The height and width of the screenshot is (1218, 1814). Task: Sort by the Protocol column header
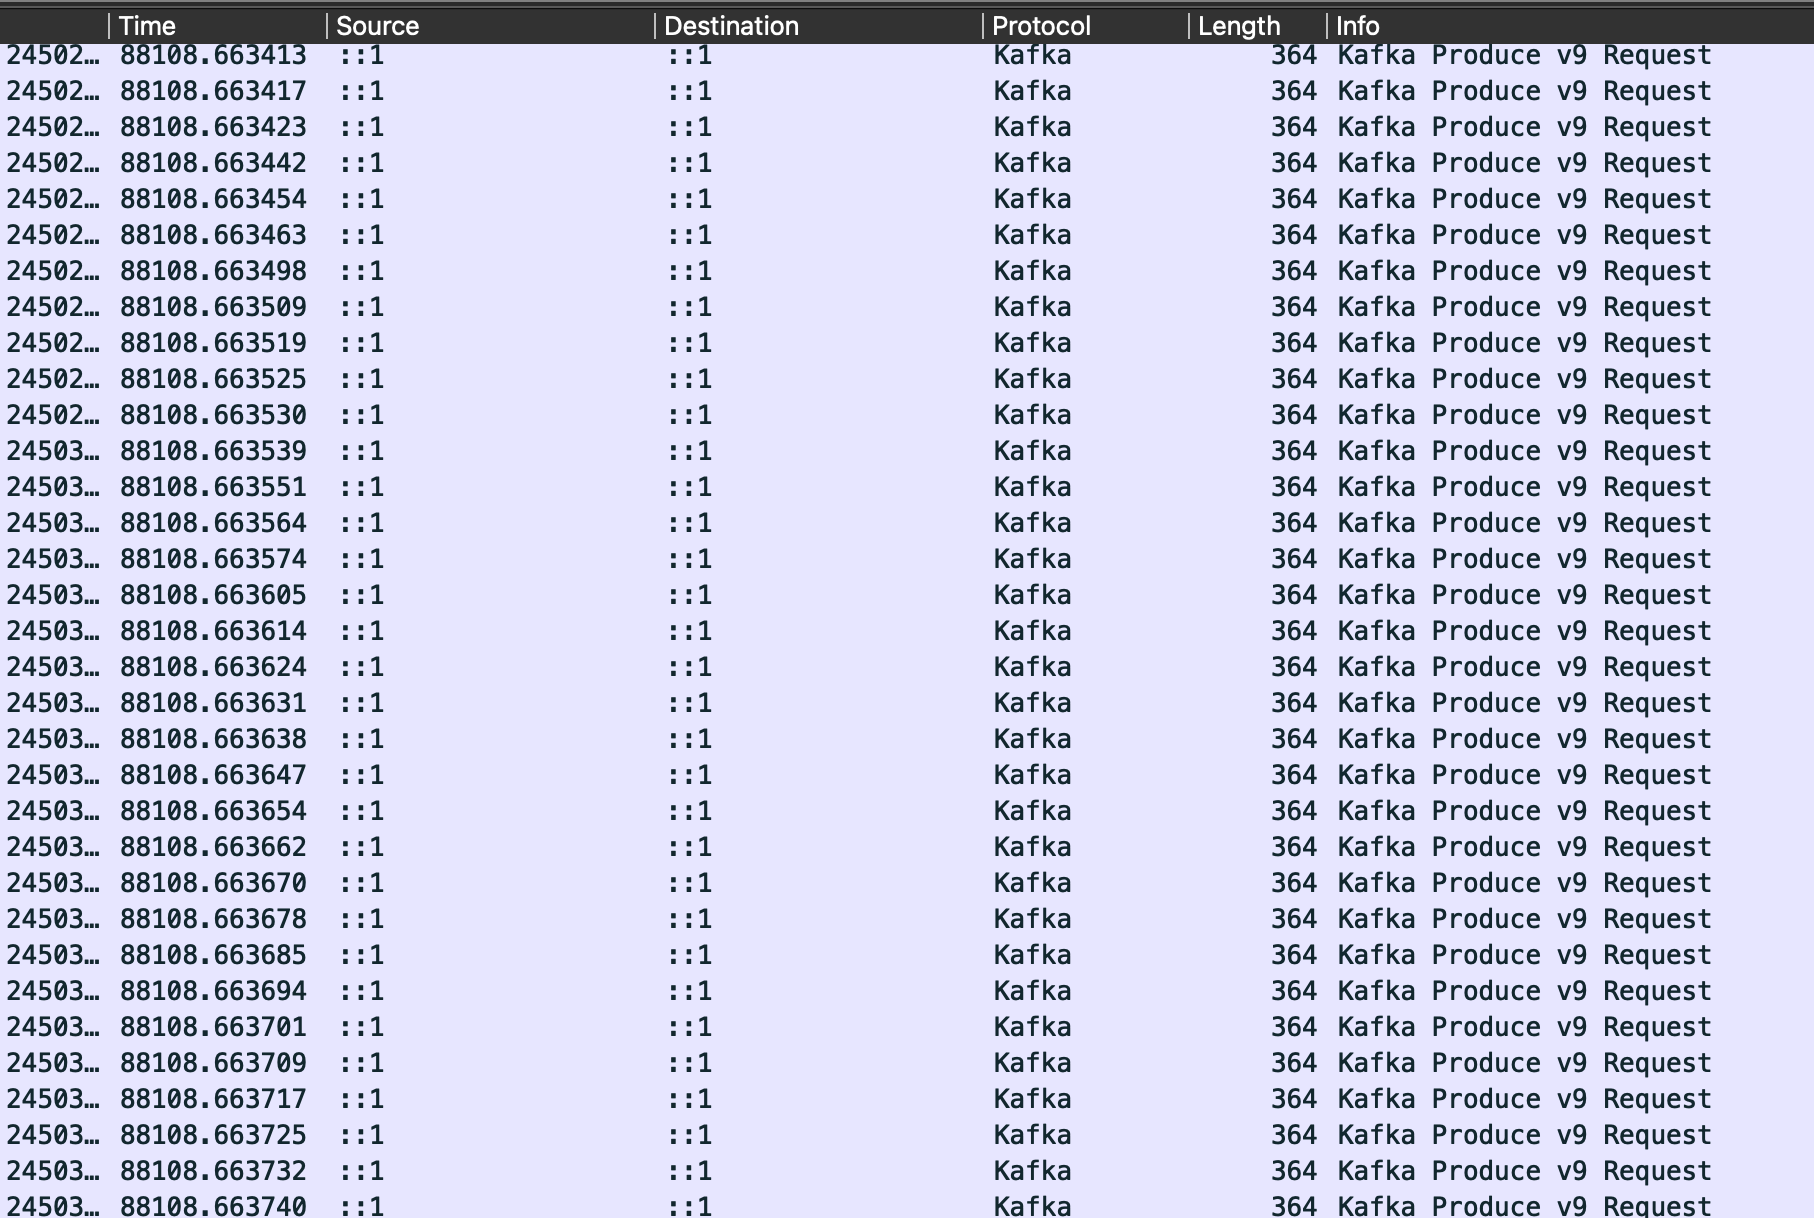click(x=1041, y=26)
